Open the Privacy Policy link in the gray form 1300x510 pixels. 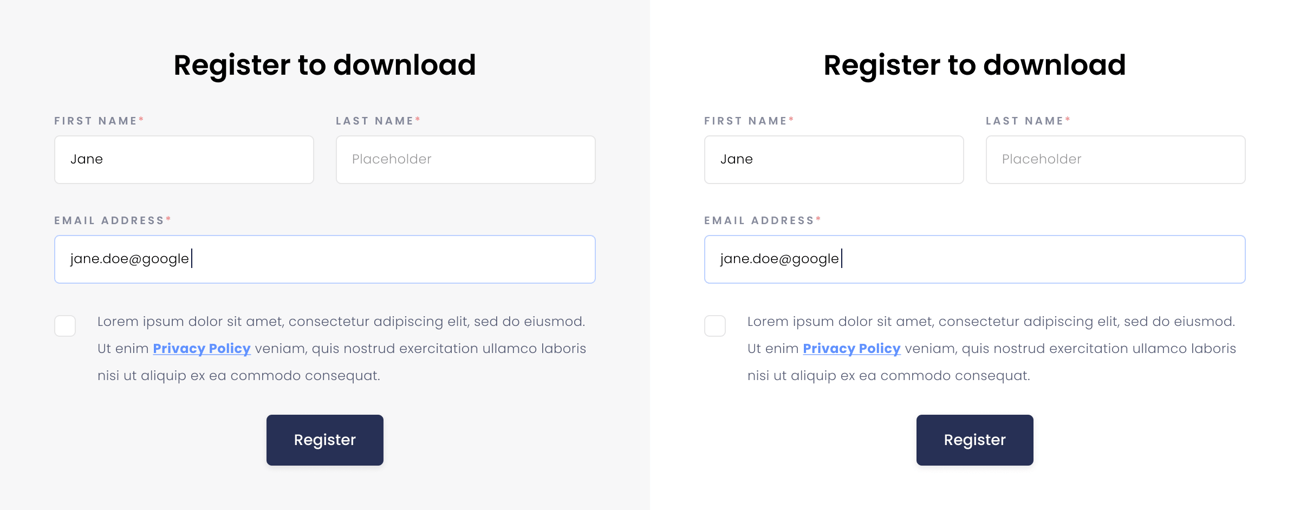click(x=201, y=349)
